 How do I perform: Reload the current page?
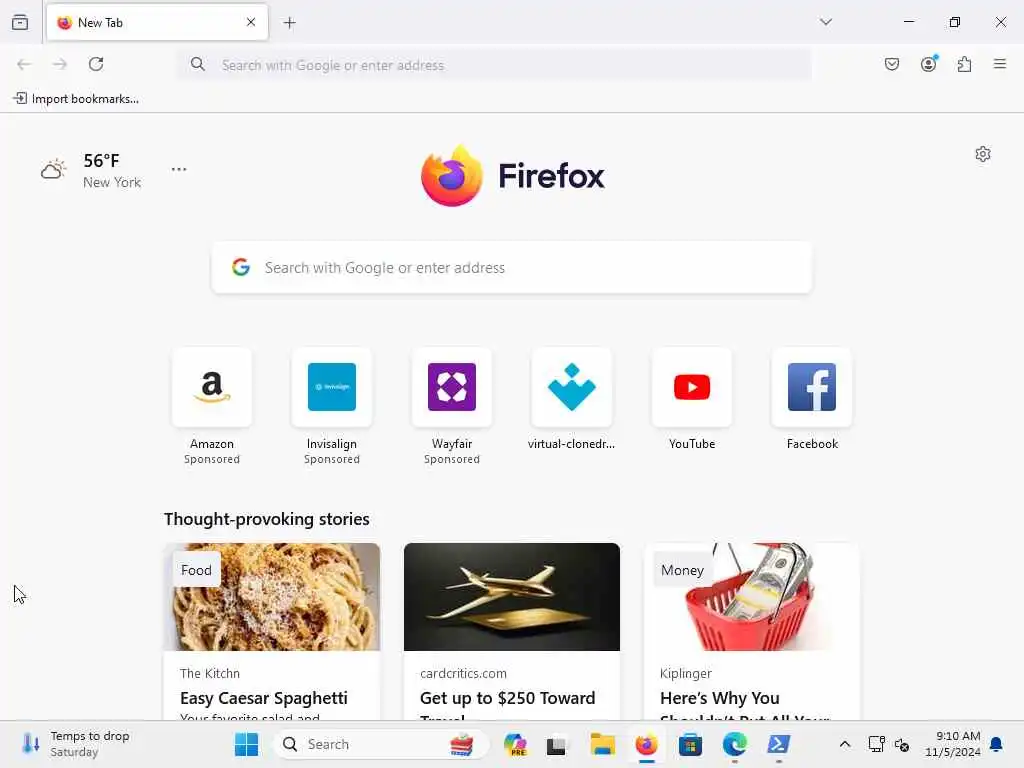pos(96,64)
